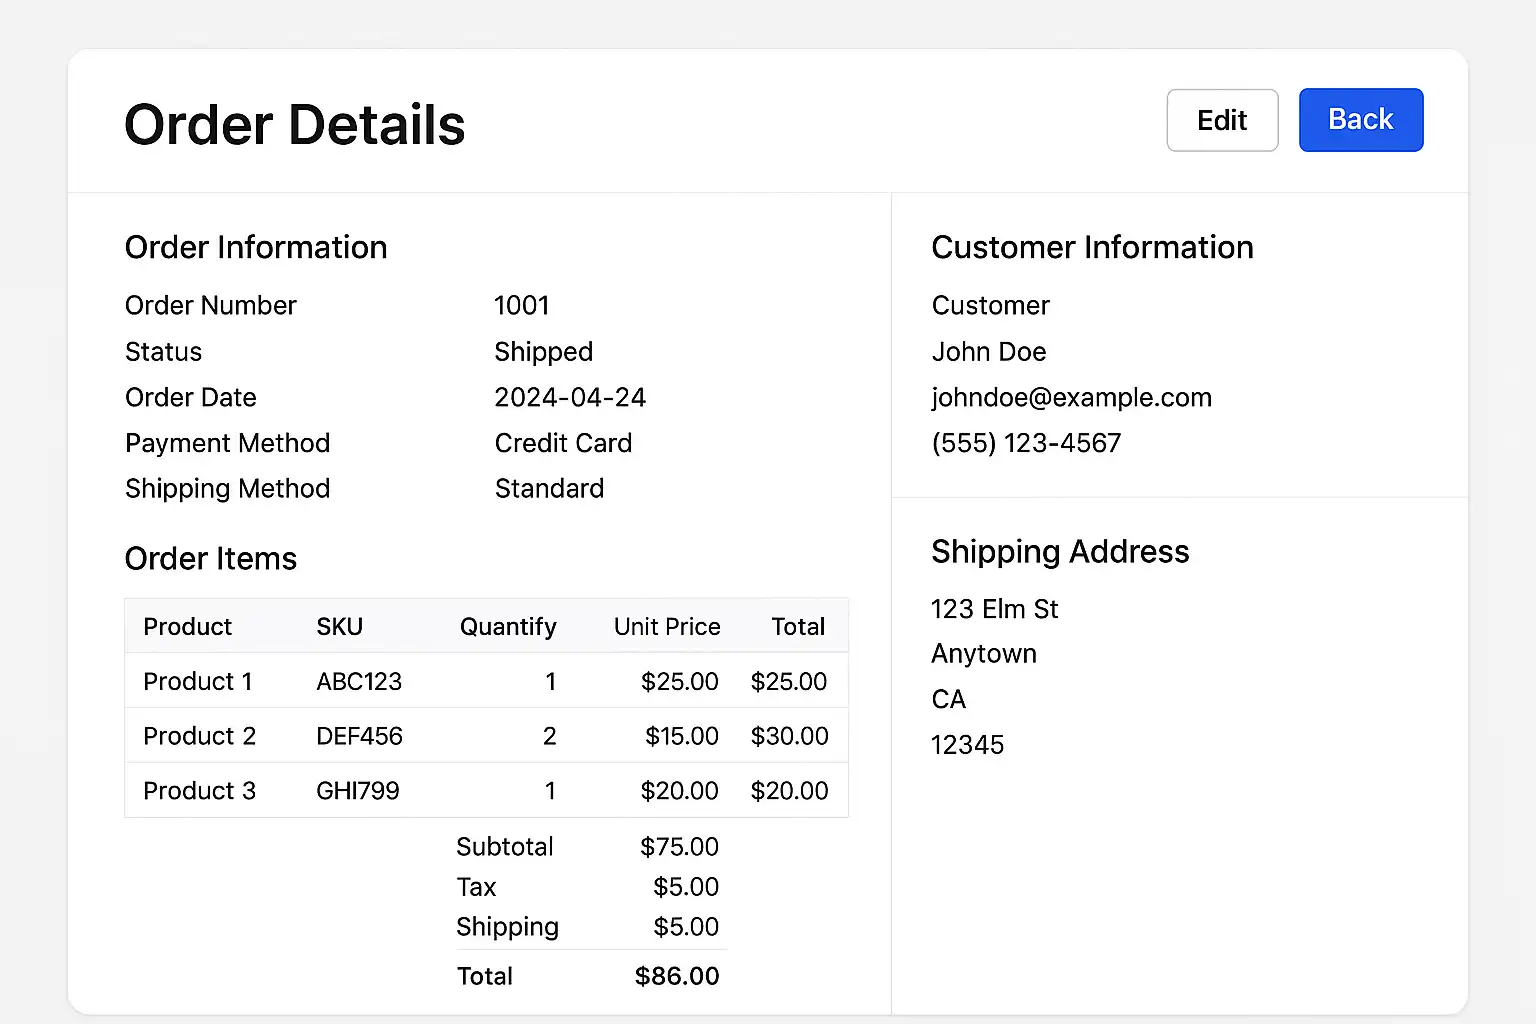This screenshot has height=1024, width=1536.
Task: Sort by the Quantify column header
Action: pos(508,627)
